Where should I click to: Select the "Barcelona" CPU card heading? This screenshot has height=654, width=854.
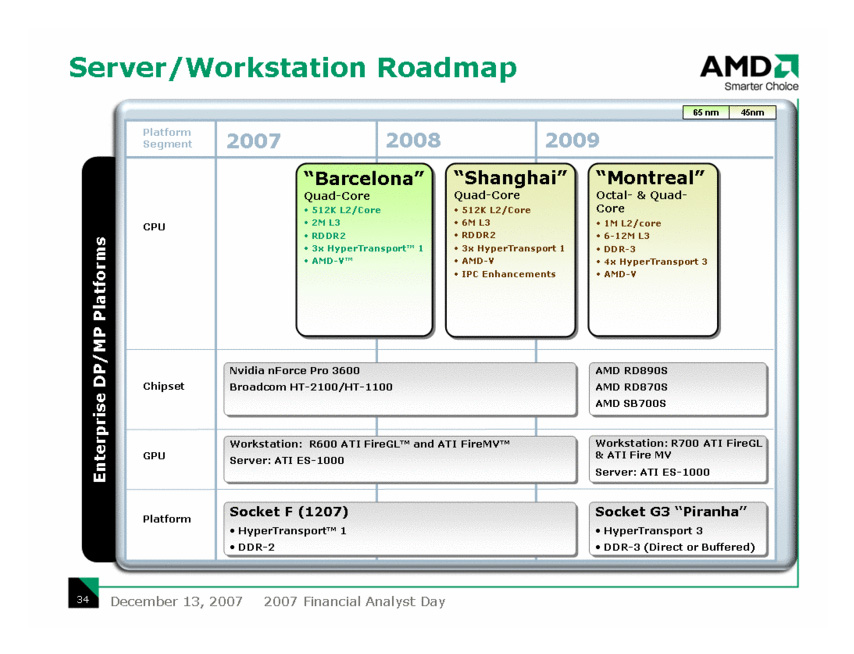click(x=364, y=178)
